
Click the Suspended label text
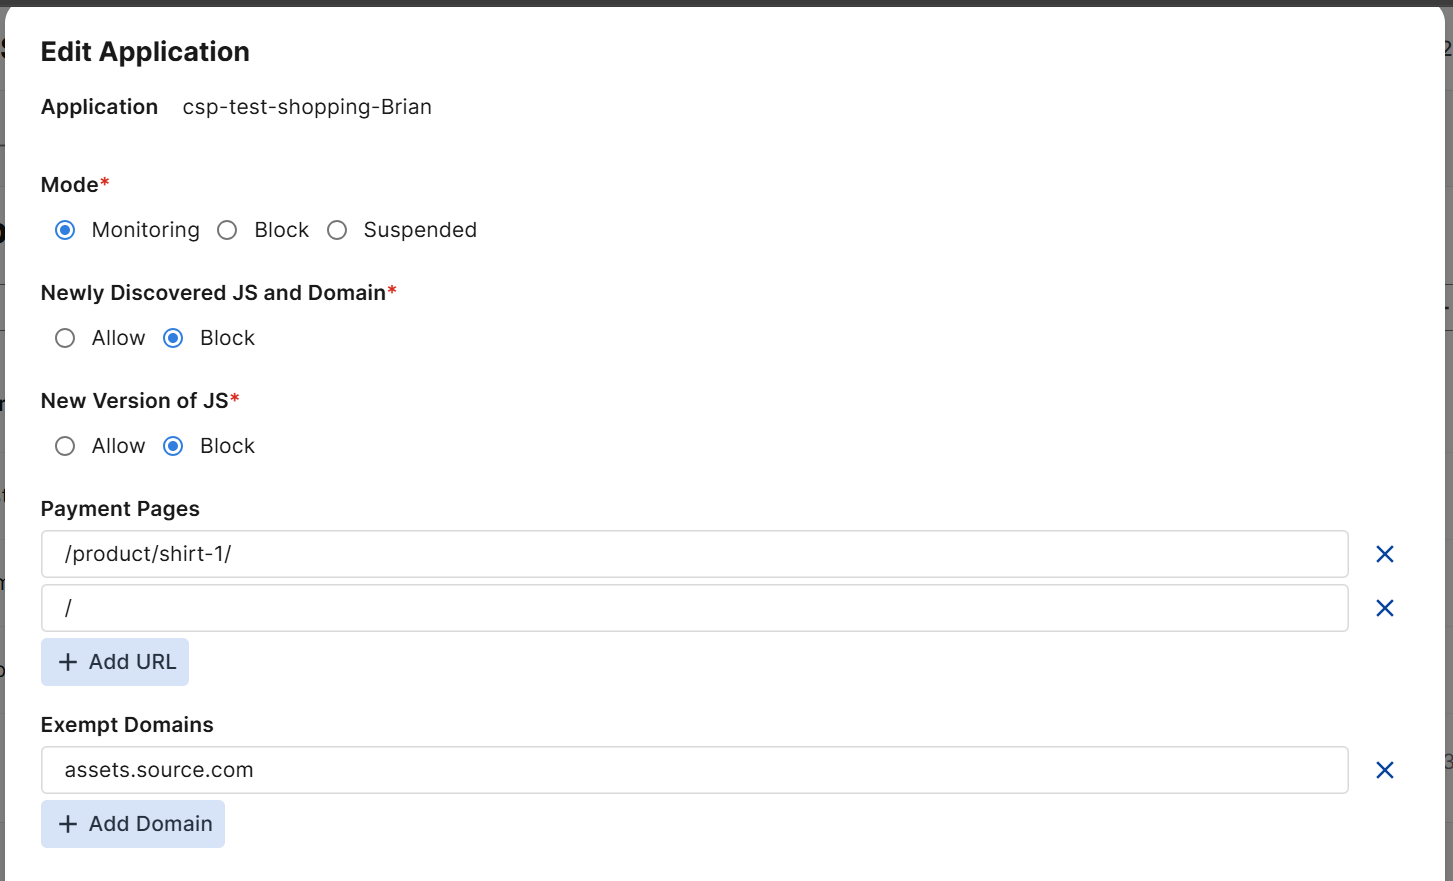click(x=420, y=230)
